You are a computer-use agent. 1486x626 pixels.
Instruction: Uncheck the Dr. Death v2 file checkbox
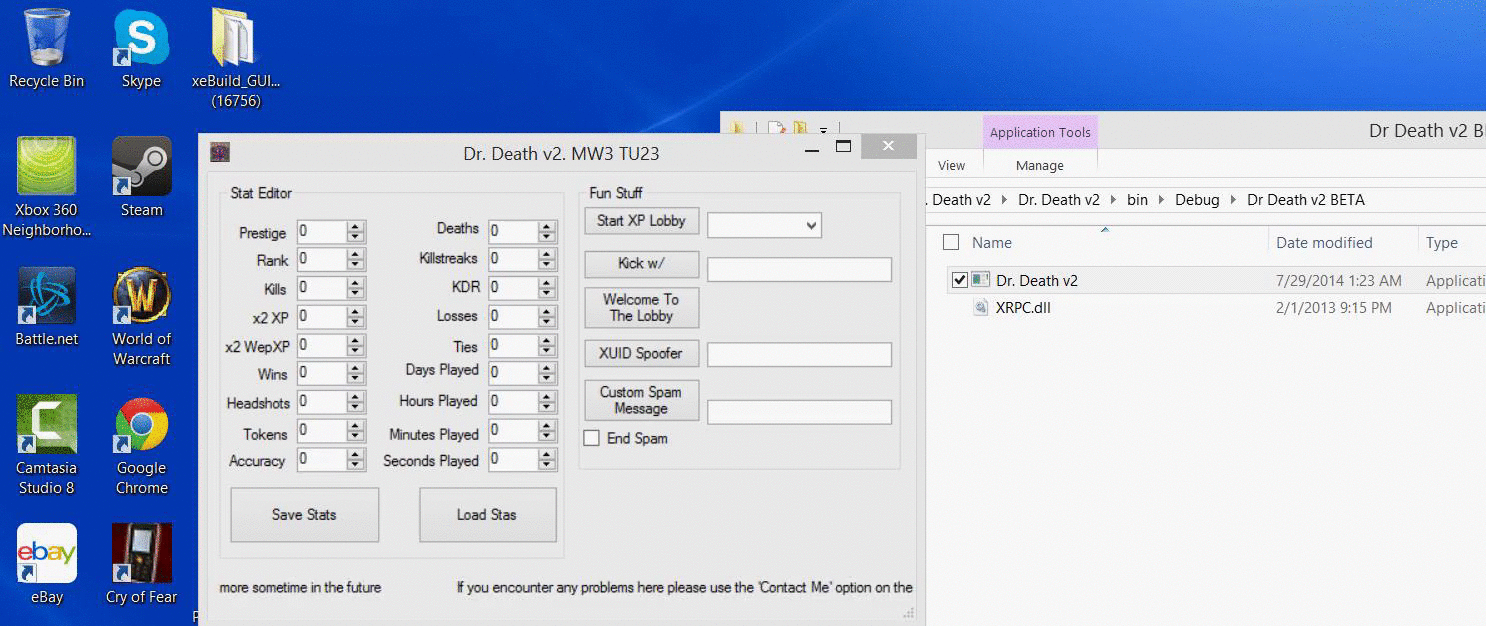(x=959, y=281)
